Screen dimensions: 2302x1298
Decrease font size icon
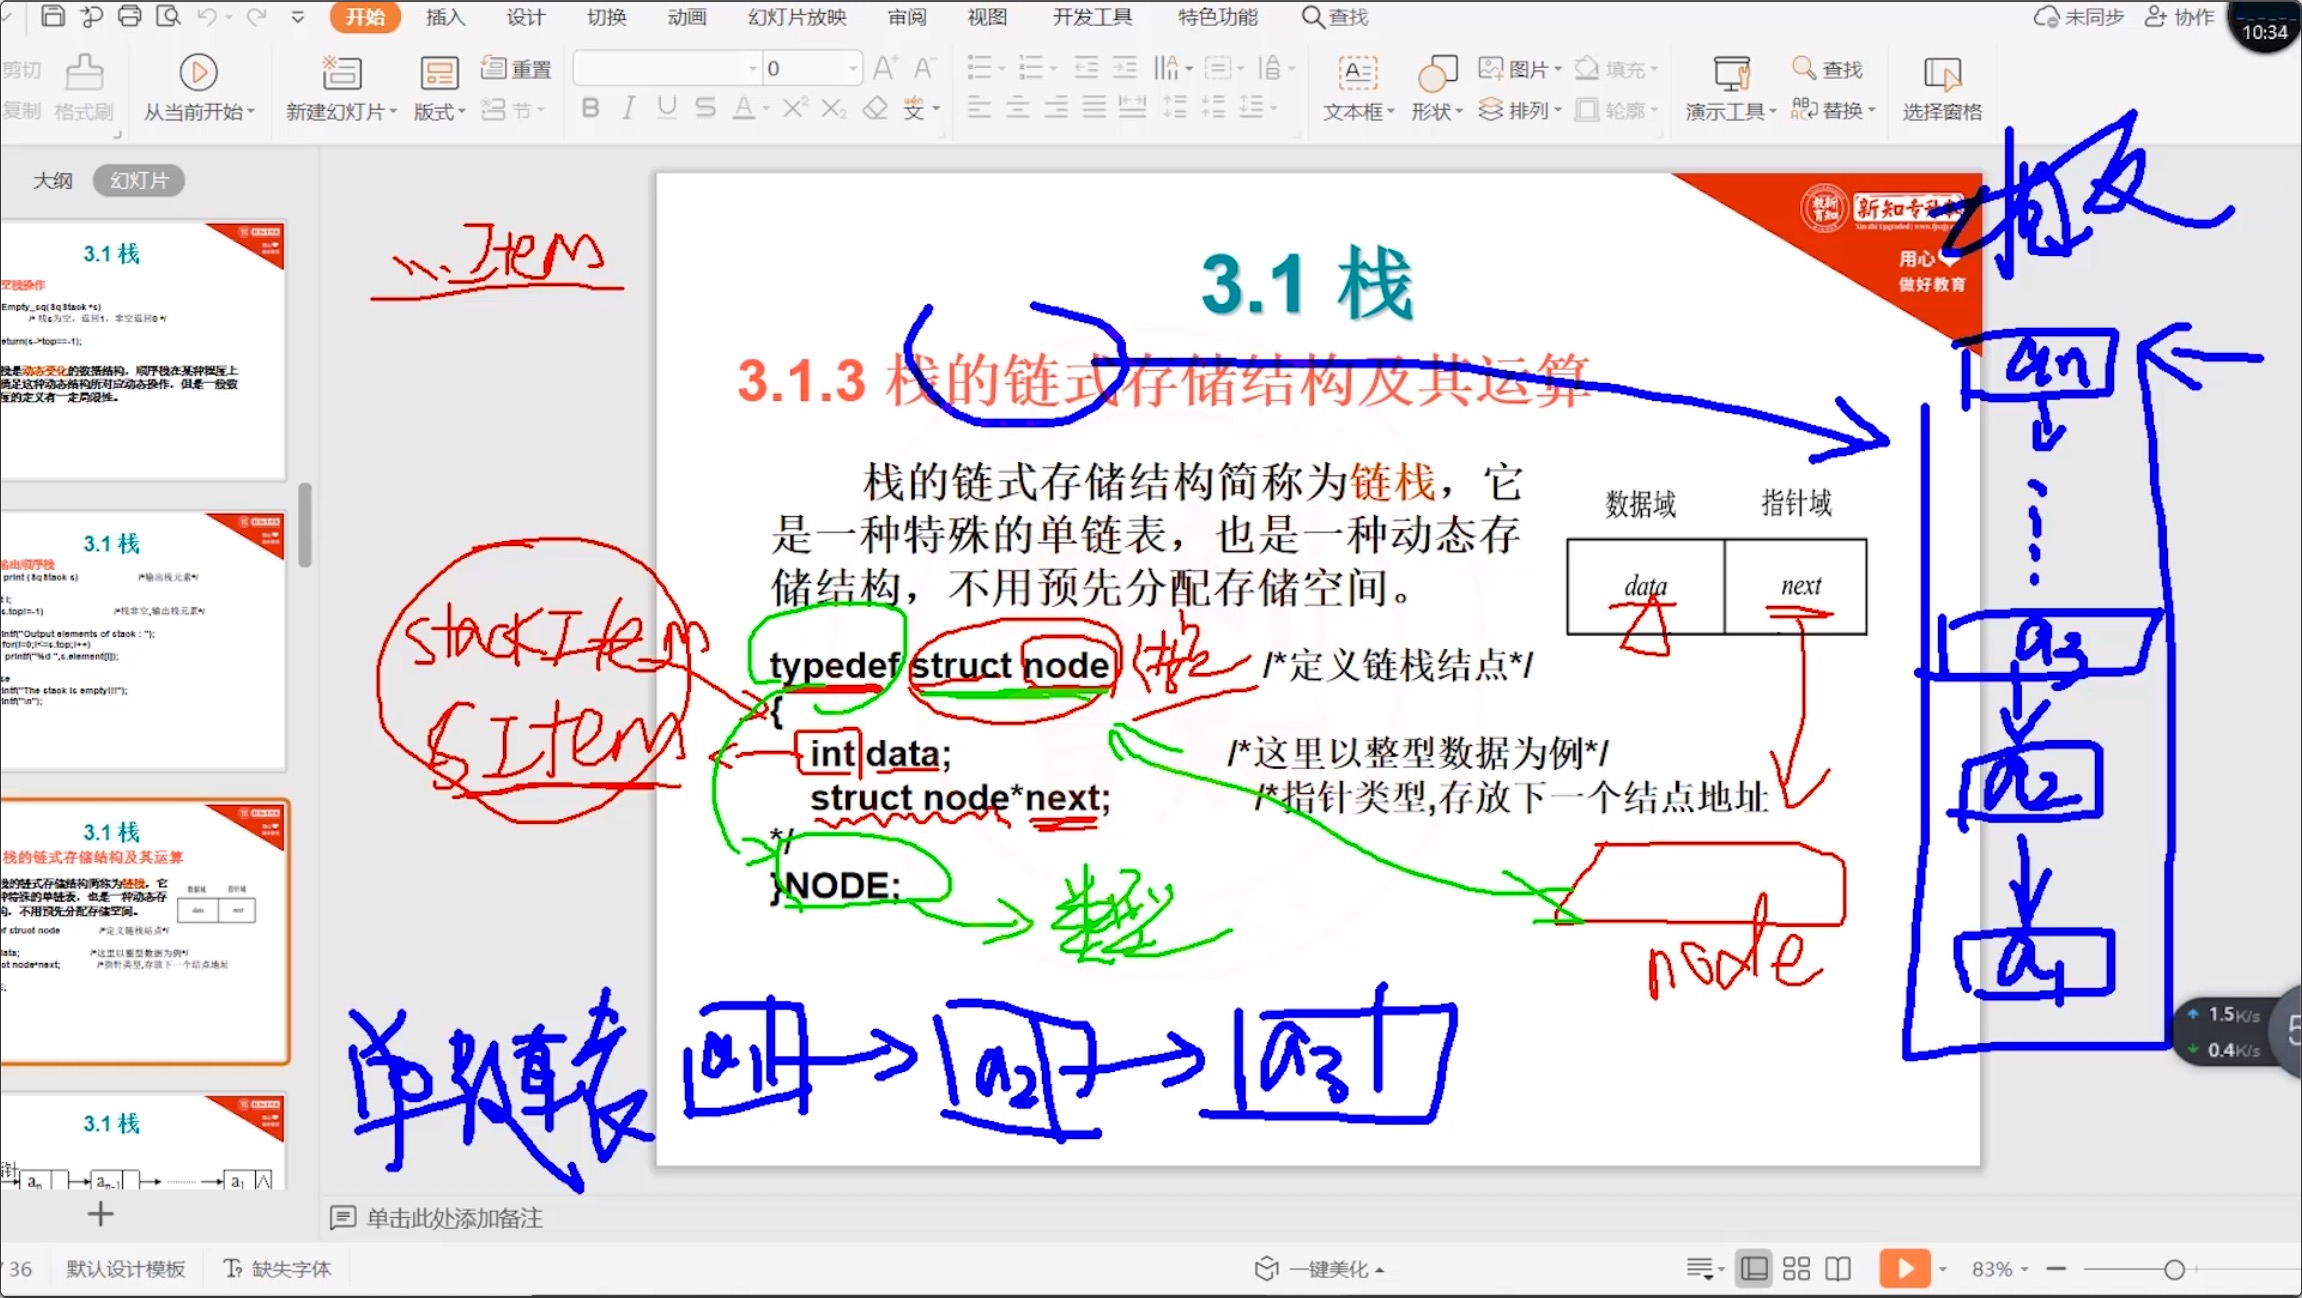(x=924, y=68)
